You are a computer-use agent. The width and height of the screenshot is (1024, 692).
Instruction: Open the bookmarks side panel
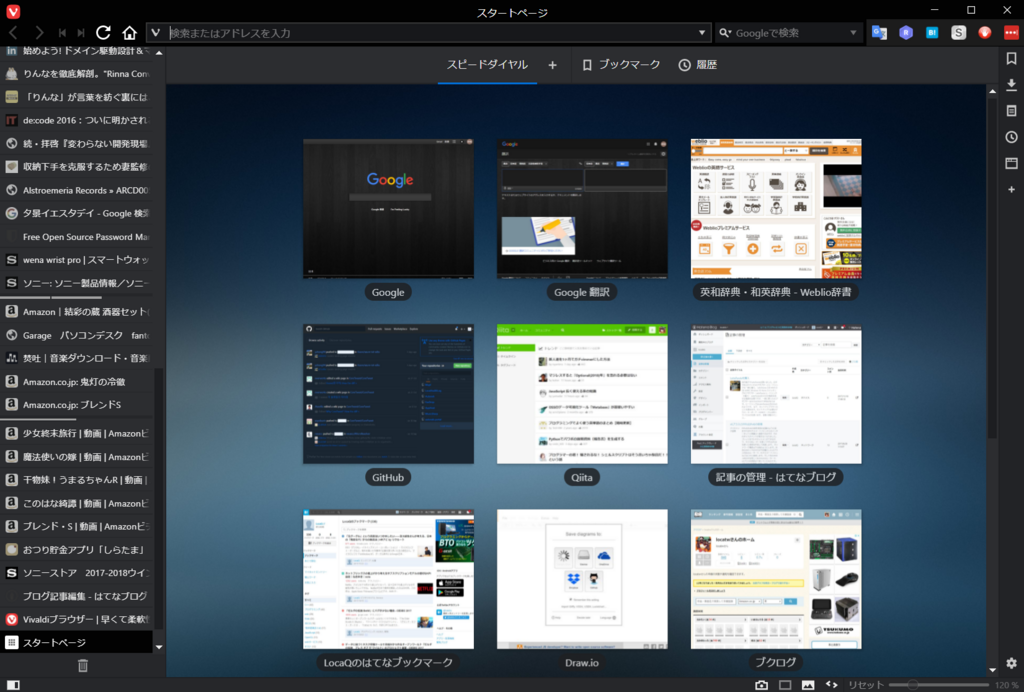1011,58
